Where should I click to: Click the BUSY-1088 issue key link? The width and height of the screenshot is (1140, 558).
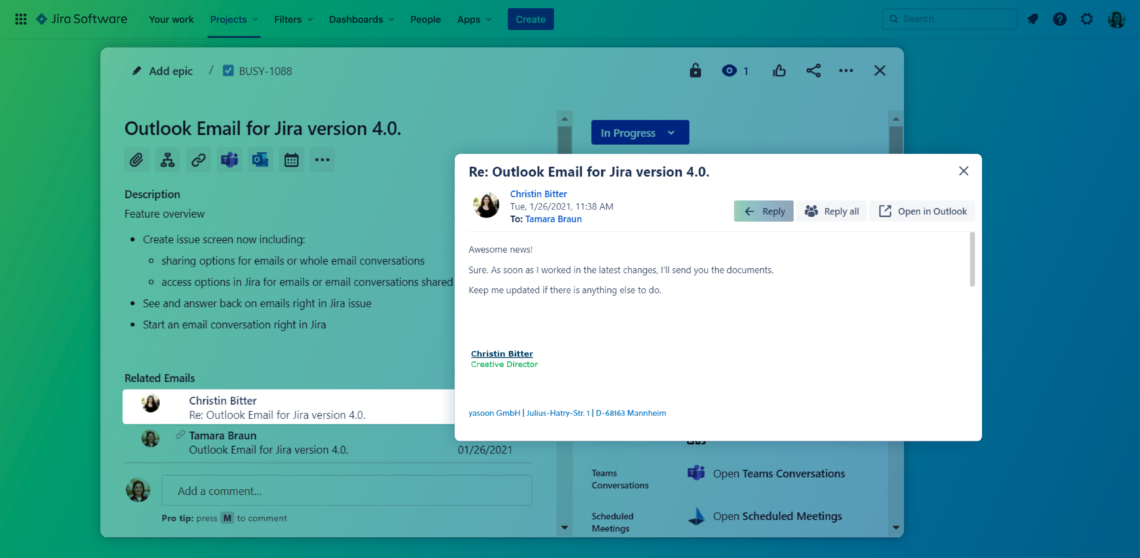pyautogui.click(x=265, y=71)
